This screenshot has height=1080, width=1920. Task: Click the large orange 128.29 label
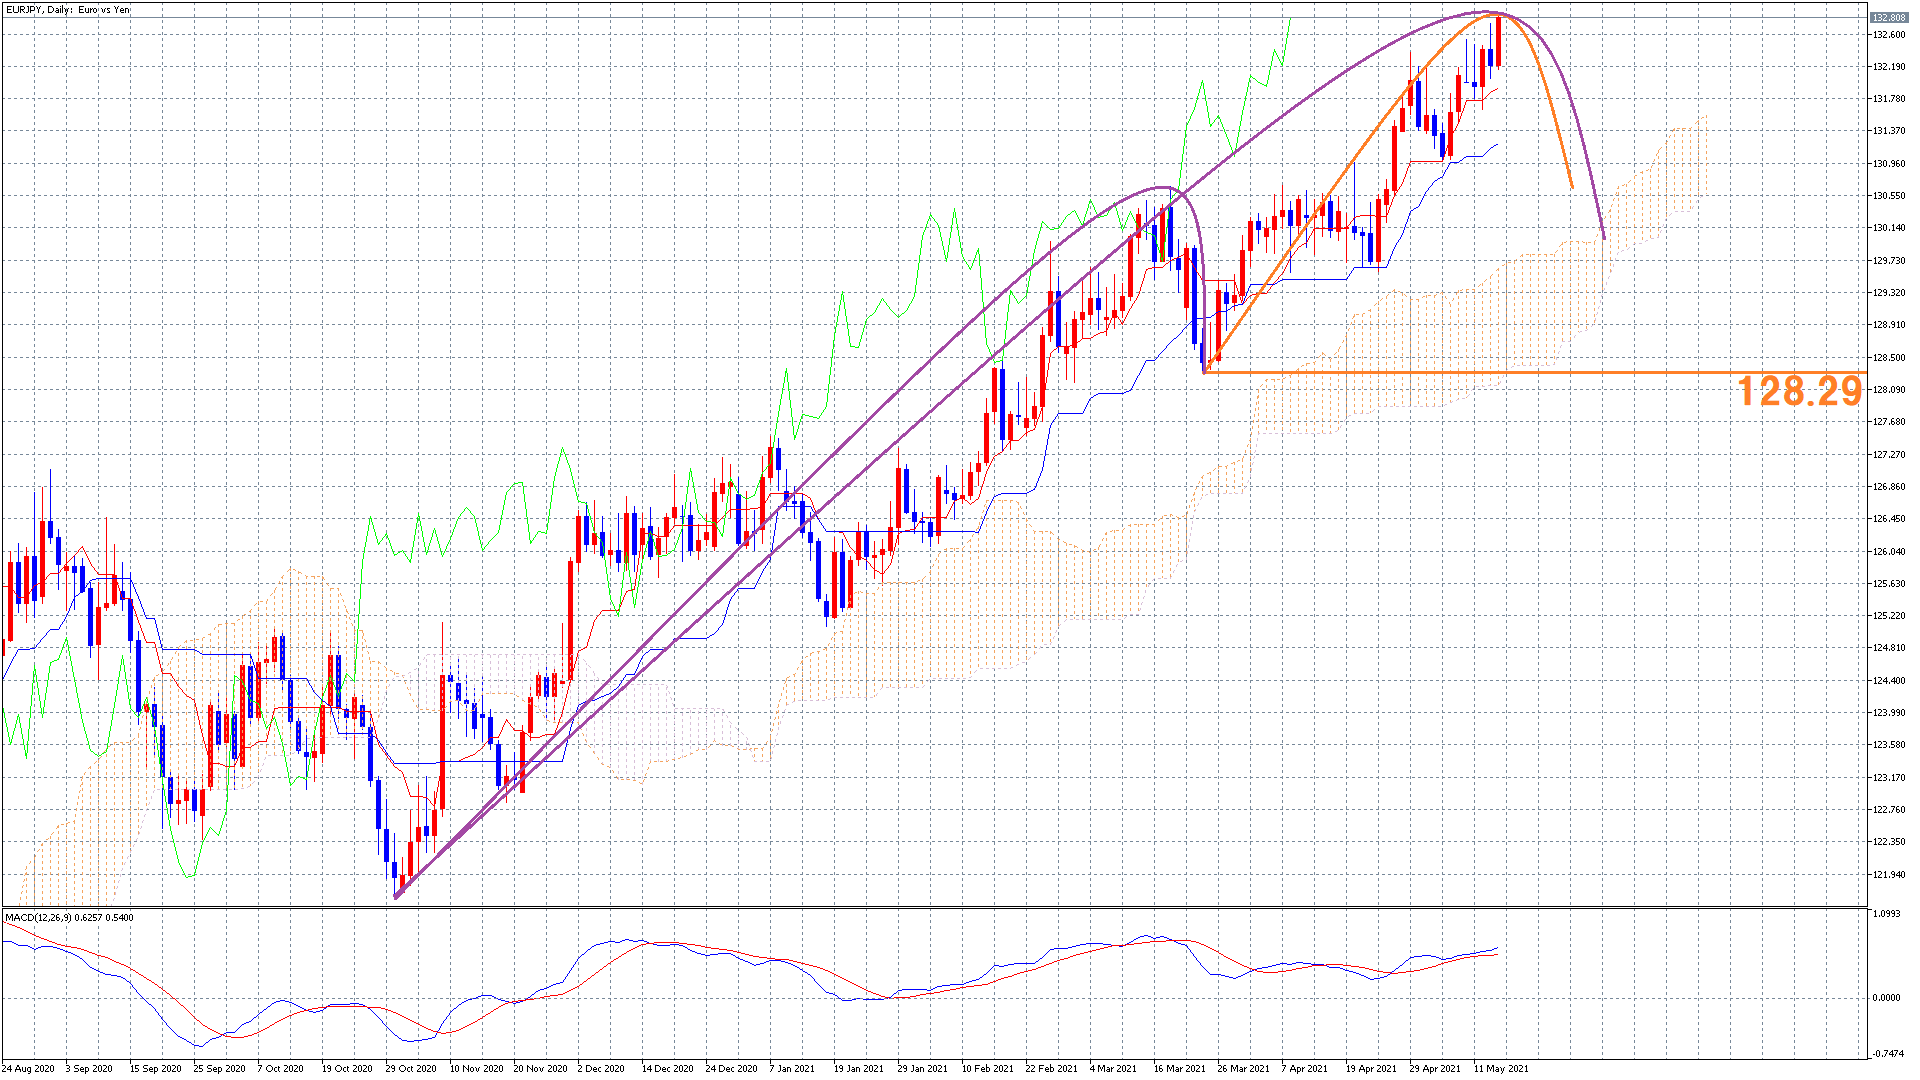pyautogui.click(x=1799, y=391)
